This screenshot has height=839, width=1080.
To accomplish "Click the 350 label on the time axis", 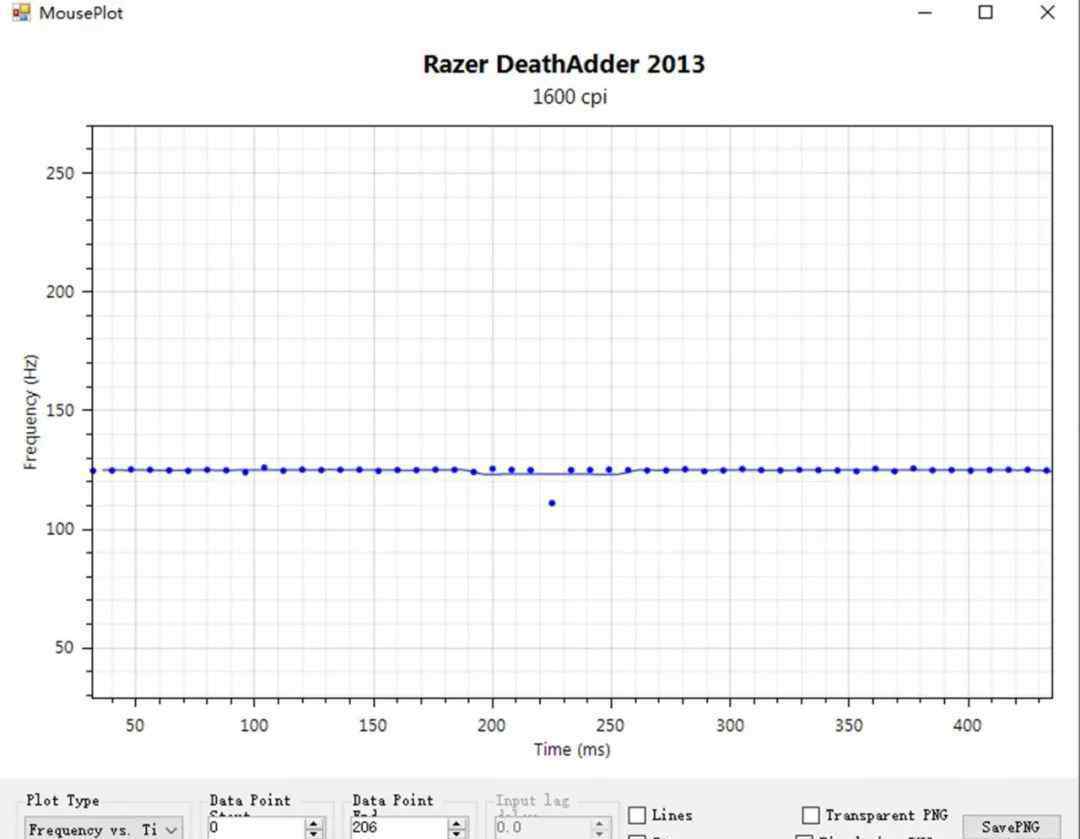I will (849, 725).
